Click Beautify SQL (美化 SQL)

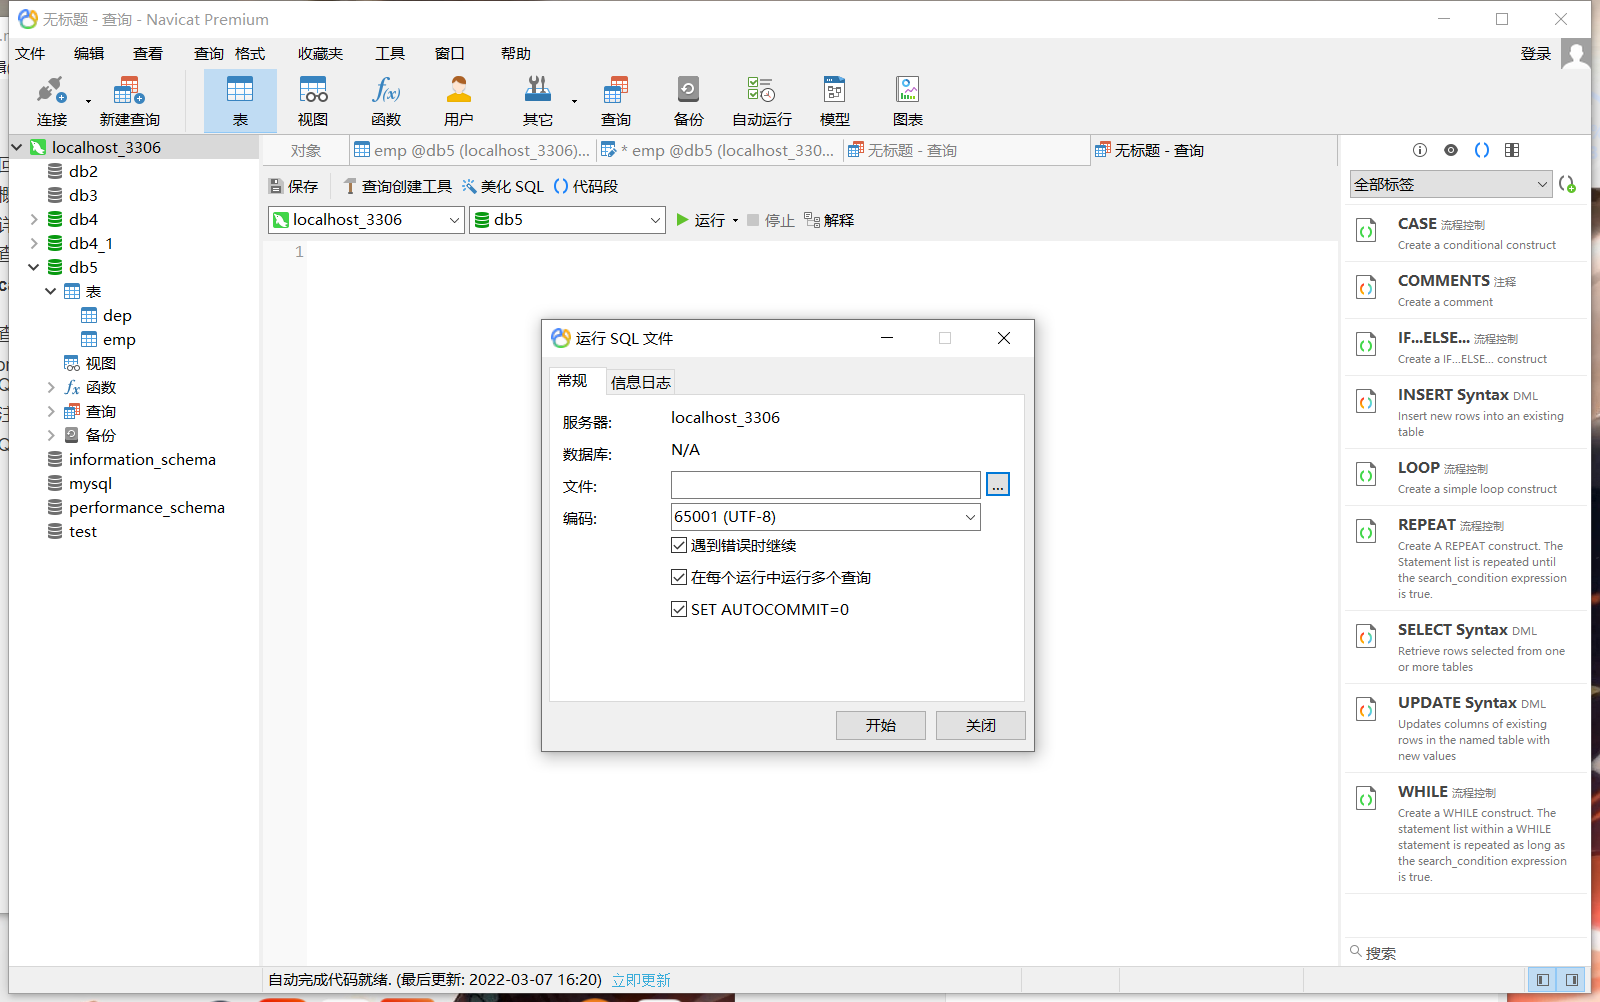(503, 187)
